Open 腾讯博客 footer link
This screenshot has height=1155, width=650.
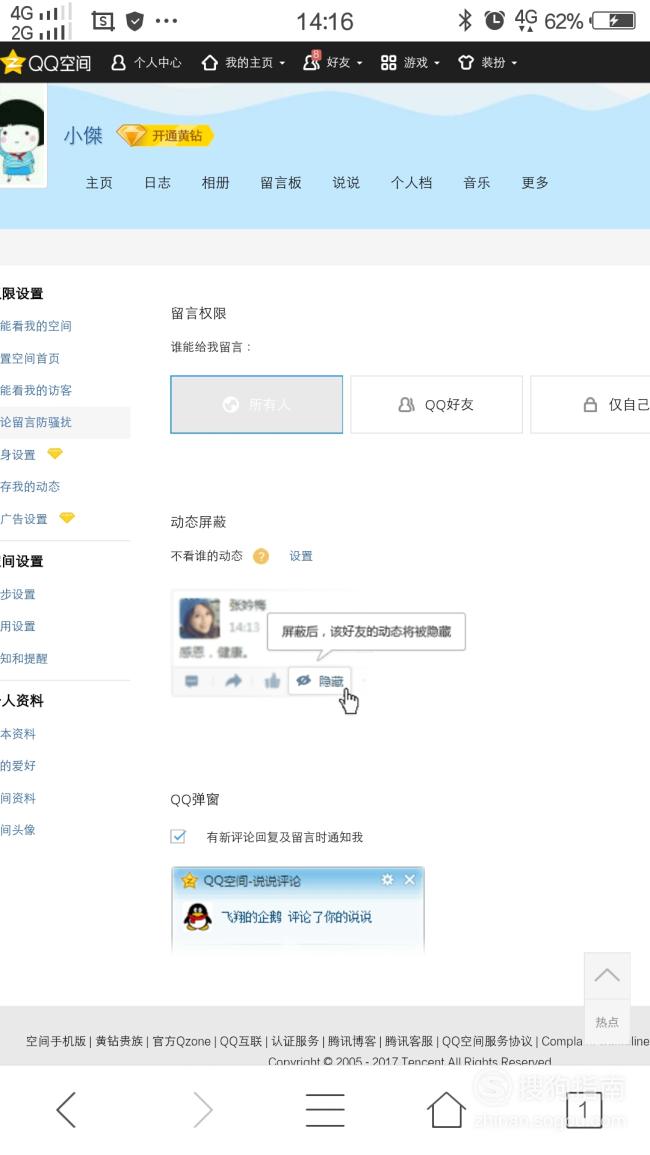[352, 1041]
